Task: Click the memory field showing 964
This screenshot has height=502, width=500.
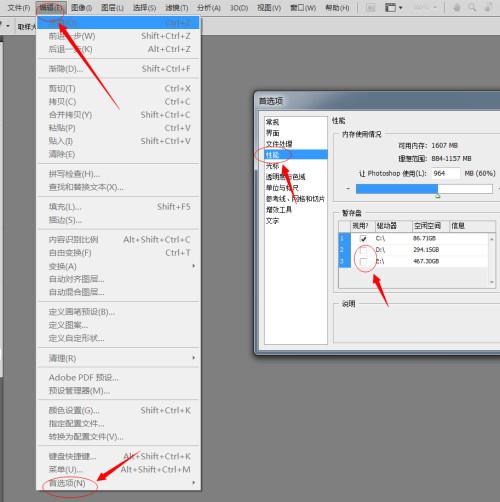Action: tap(446, 173)
